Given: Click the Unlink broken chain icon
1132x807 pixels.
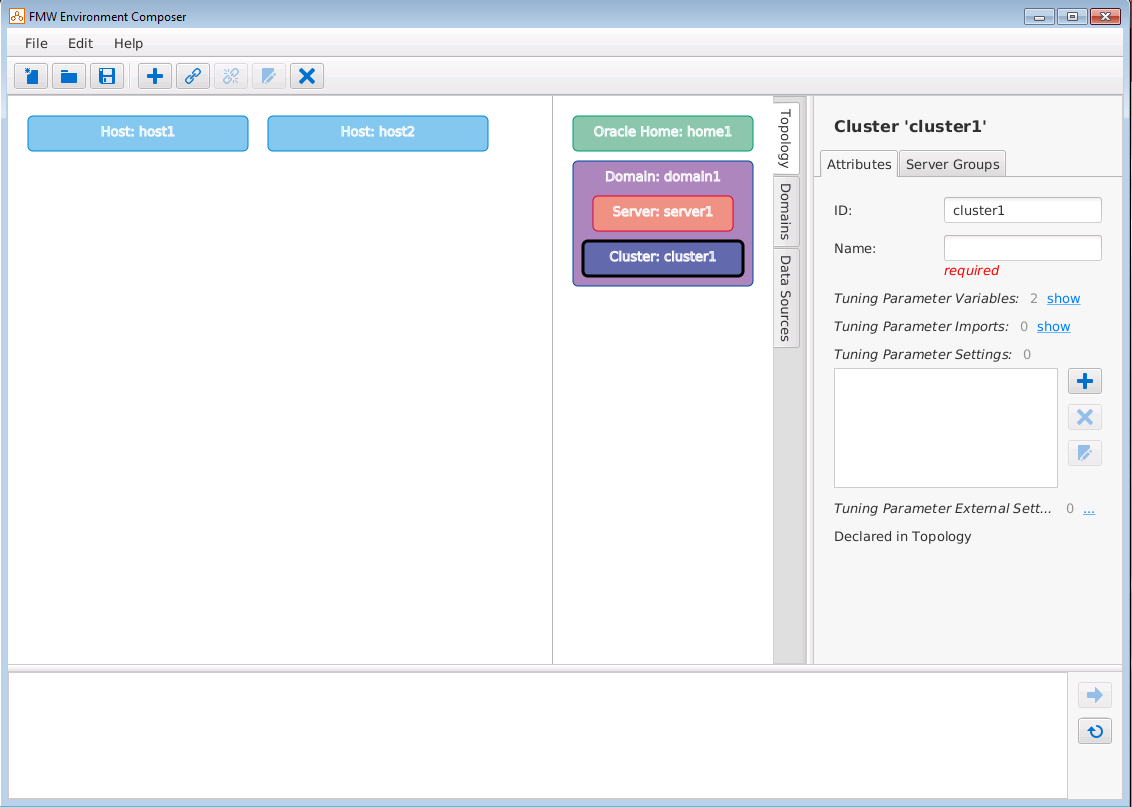Looking at the screenshot, I should (x=231, y=76).
